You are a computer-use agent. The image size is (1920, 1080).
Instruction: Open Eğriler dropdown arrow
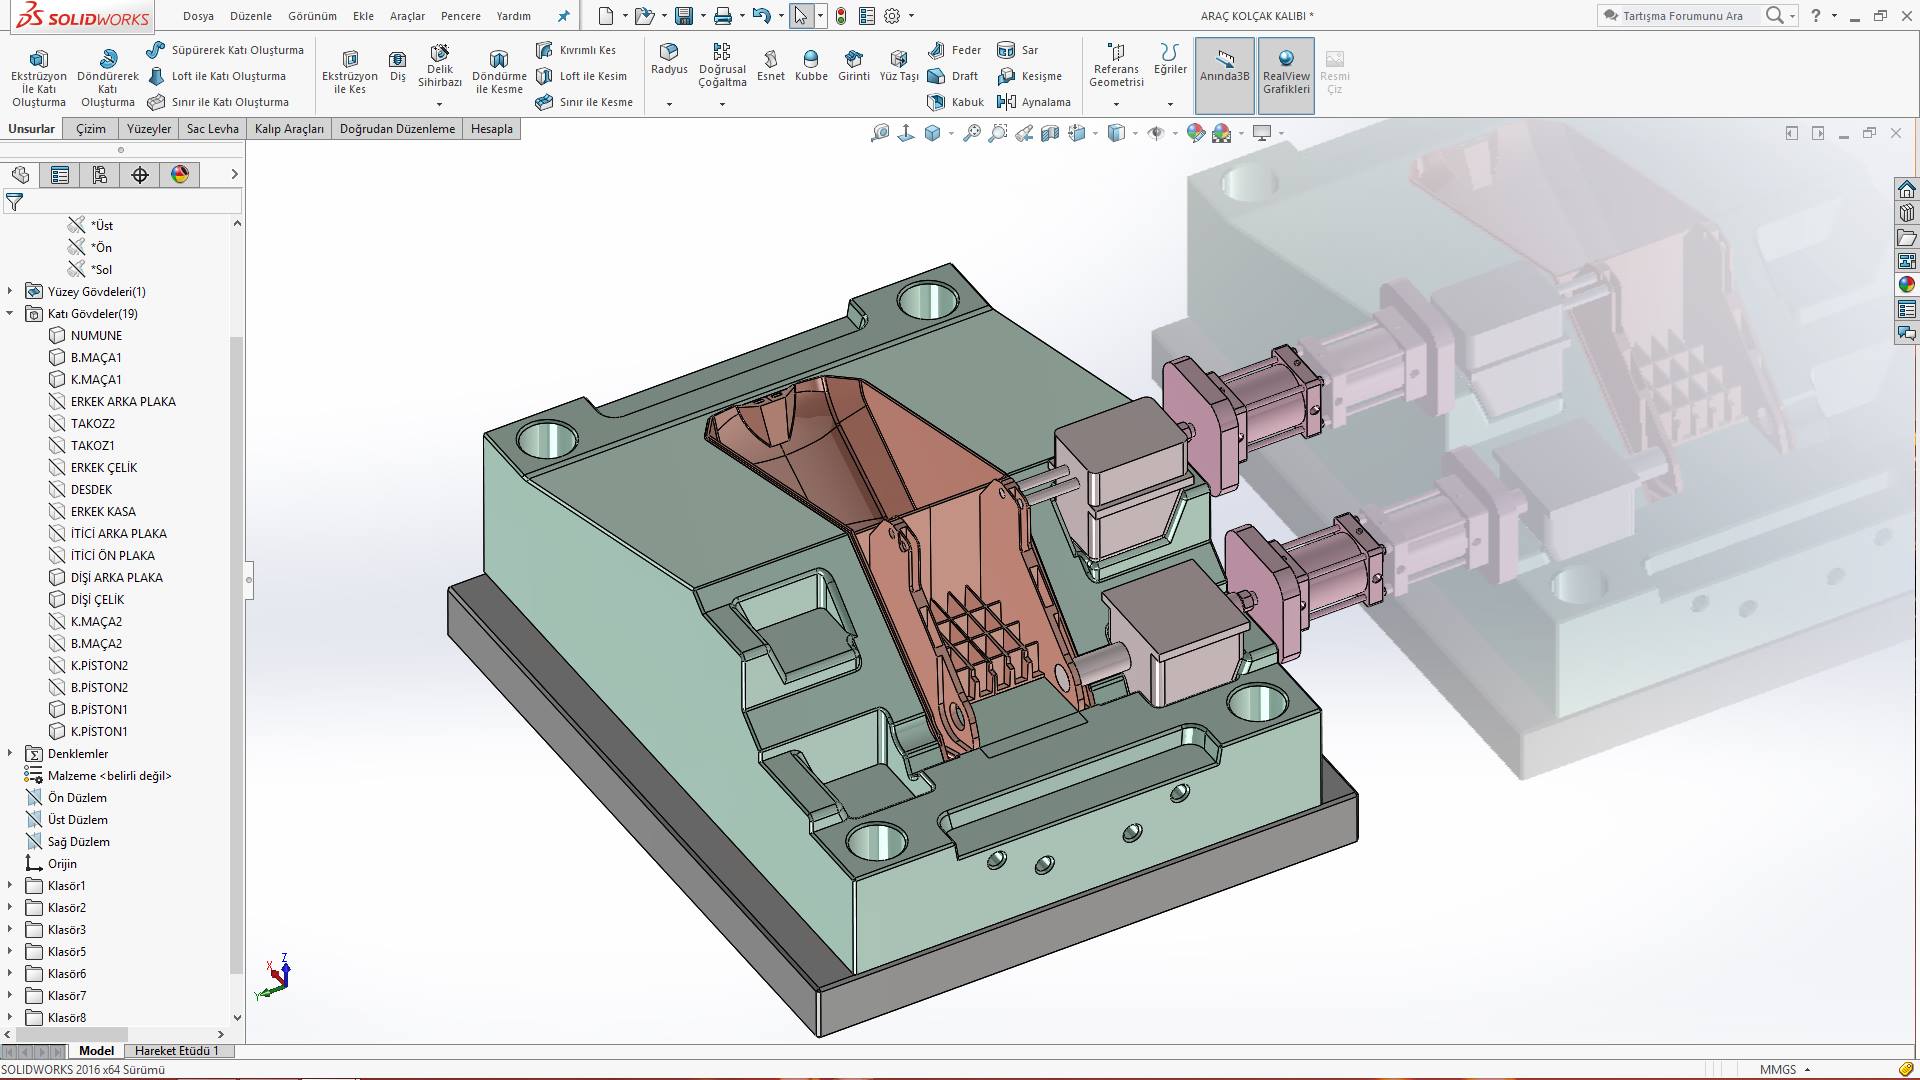1170,104
